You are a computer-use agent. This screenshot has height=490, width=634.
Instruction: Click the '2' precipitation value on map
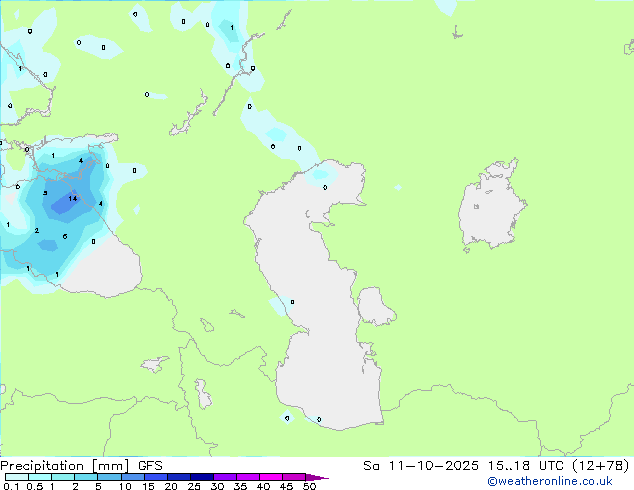[37, 230]
